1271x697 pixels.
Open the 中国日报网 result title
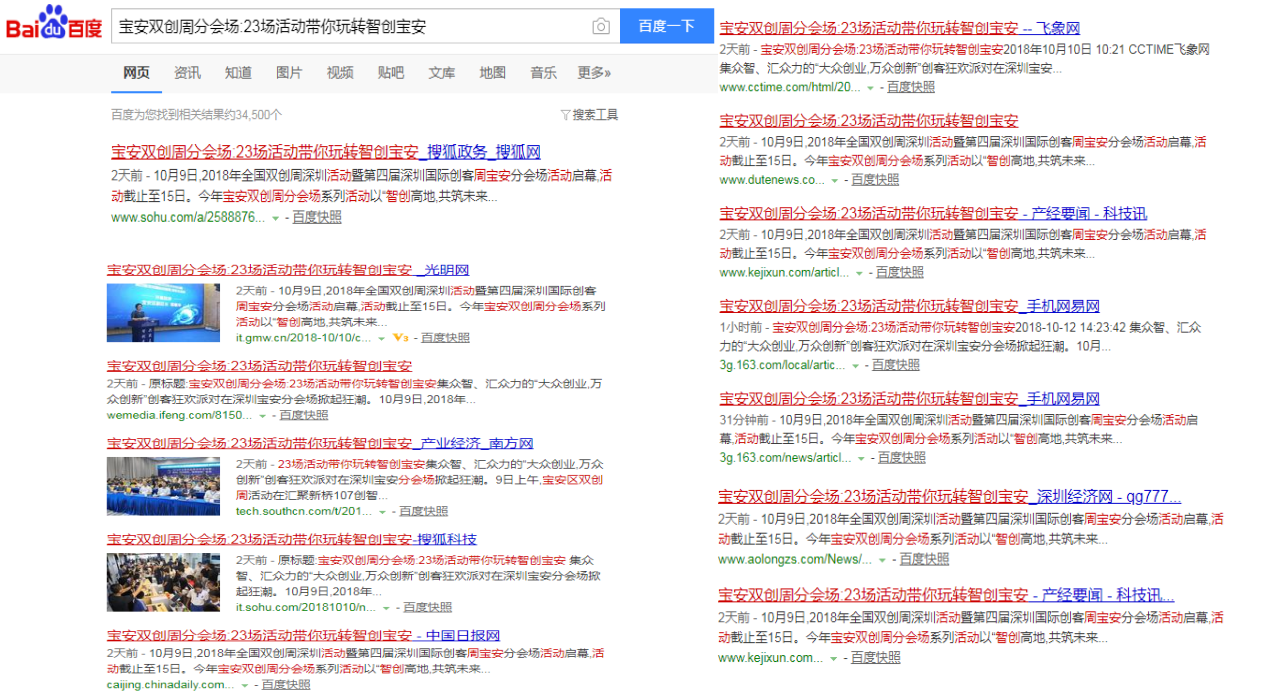(x=303, y=635)
